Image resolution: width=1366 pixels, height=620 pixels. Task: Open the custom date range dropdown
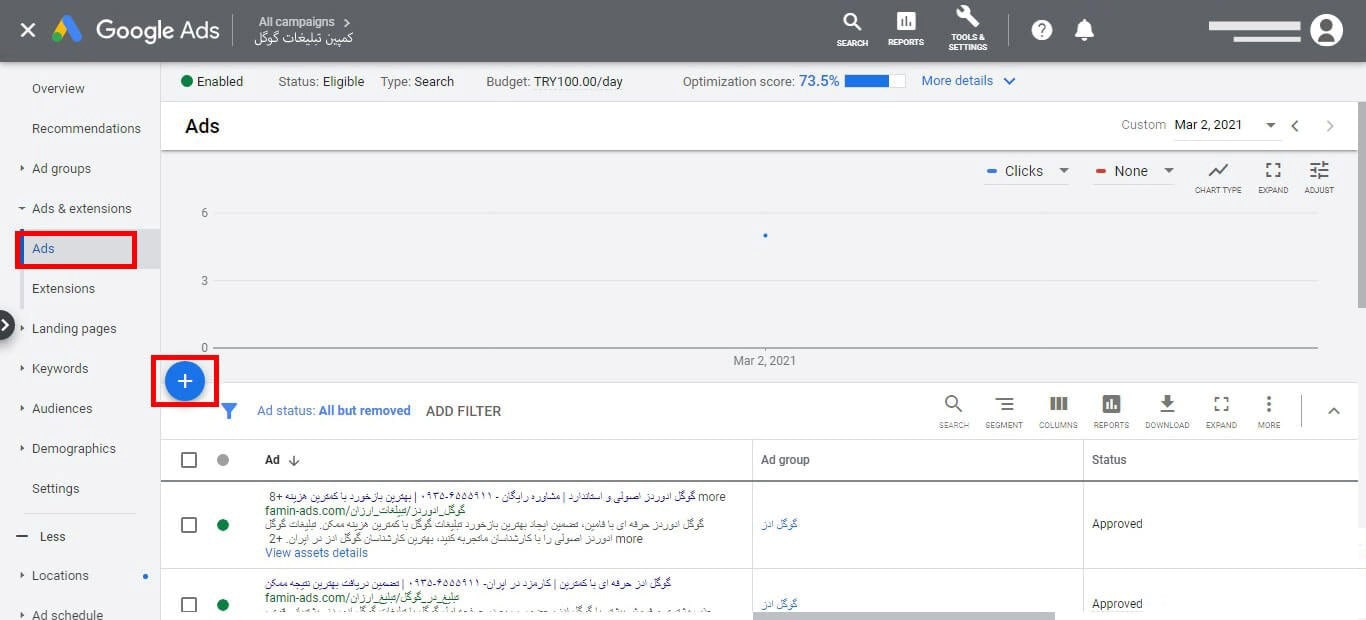[x=1225, y=125]
